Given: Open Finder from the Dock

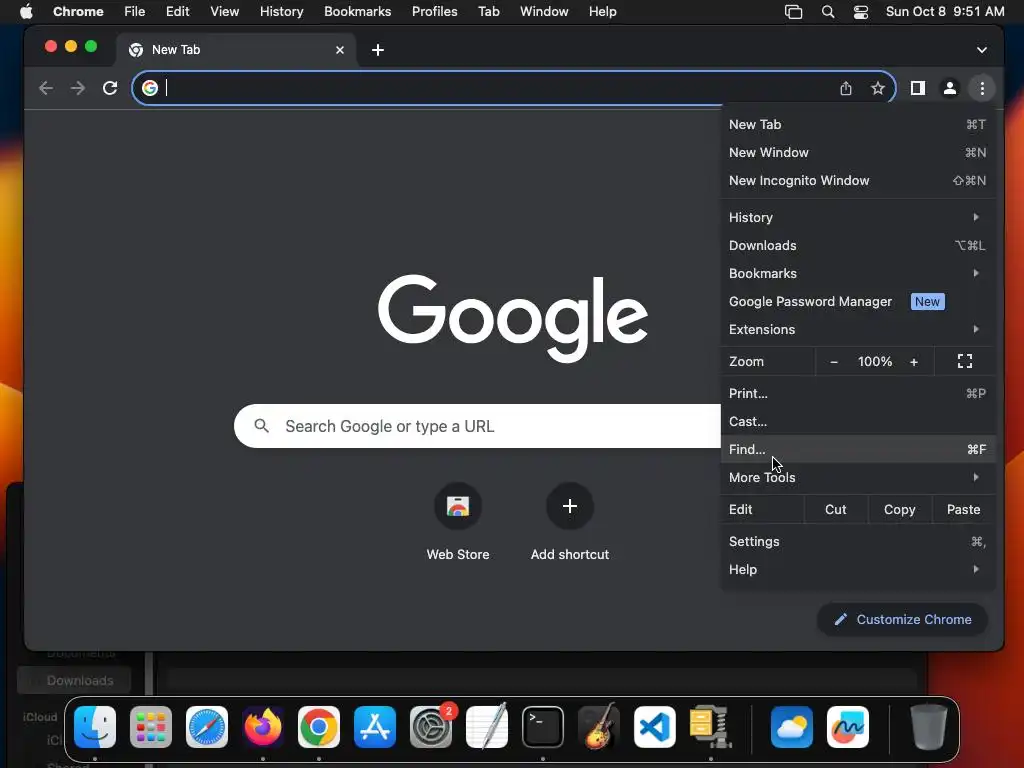Looking at the screenshot, I should click(95, 727).
